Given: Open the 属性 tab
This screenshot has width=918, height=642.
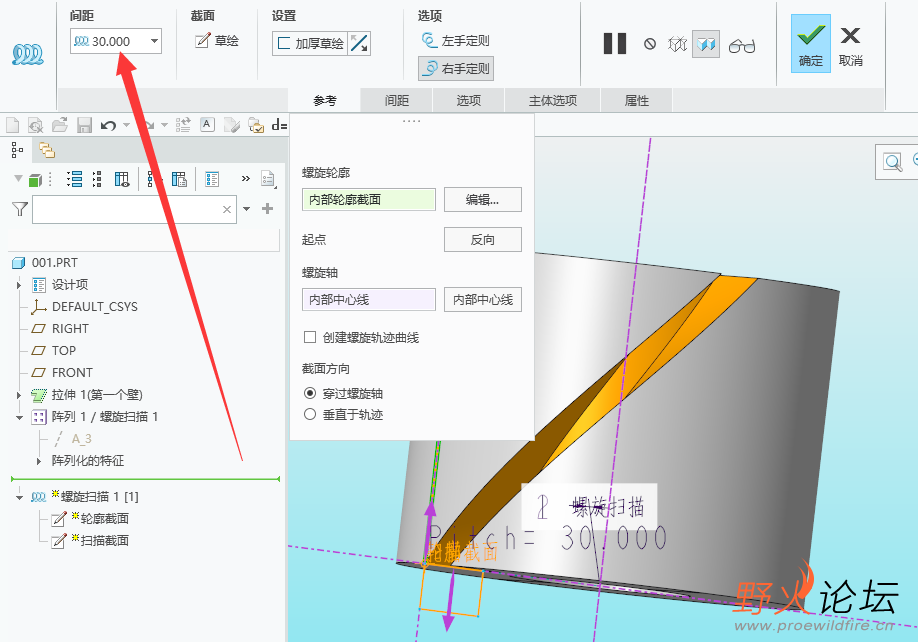Looking at the screenshot, I should pos(636,101).
